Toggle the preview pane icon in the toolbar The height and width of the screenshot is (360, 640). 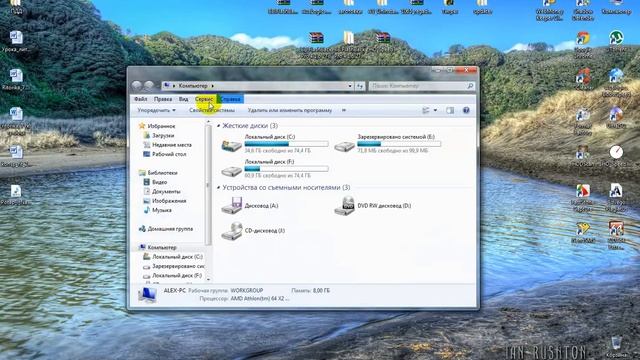pyautogui.click(x=450, y=110)
